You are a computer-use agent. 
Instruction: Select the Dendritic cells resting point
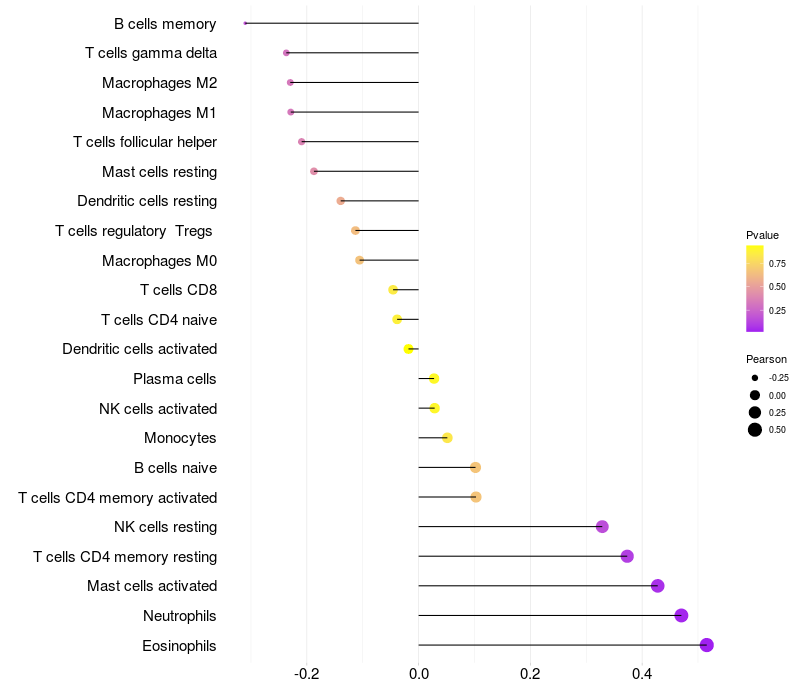point(340,201)
